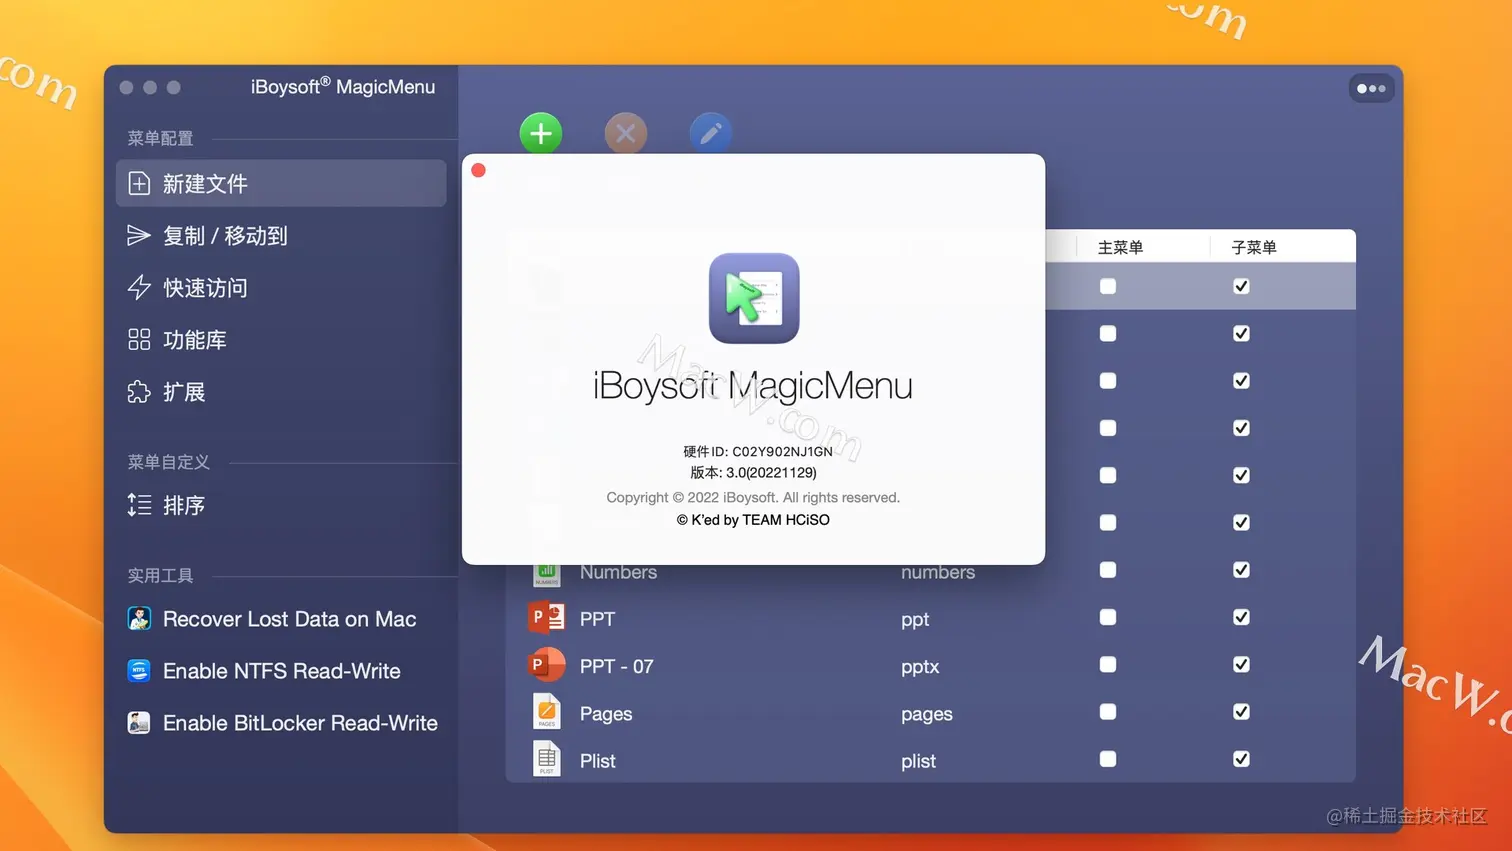Click the numbers extension cell
This screenshot has width=1512, height=851.
938,572
